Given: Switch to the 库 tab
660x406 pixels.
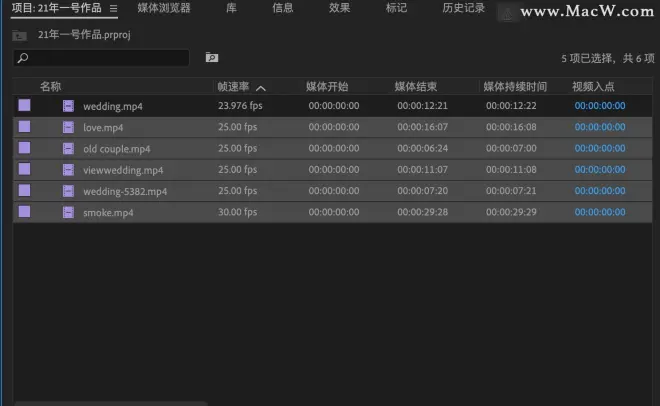Looking at the screenshot, I should 231,8.
